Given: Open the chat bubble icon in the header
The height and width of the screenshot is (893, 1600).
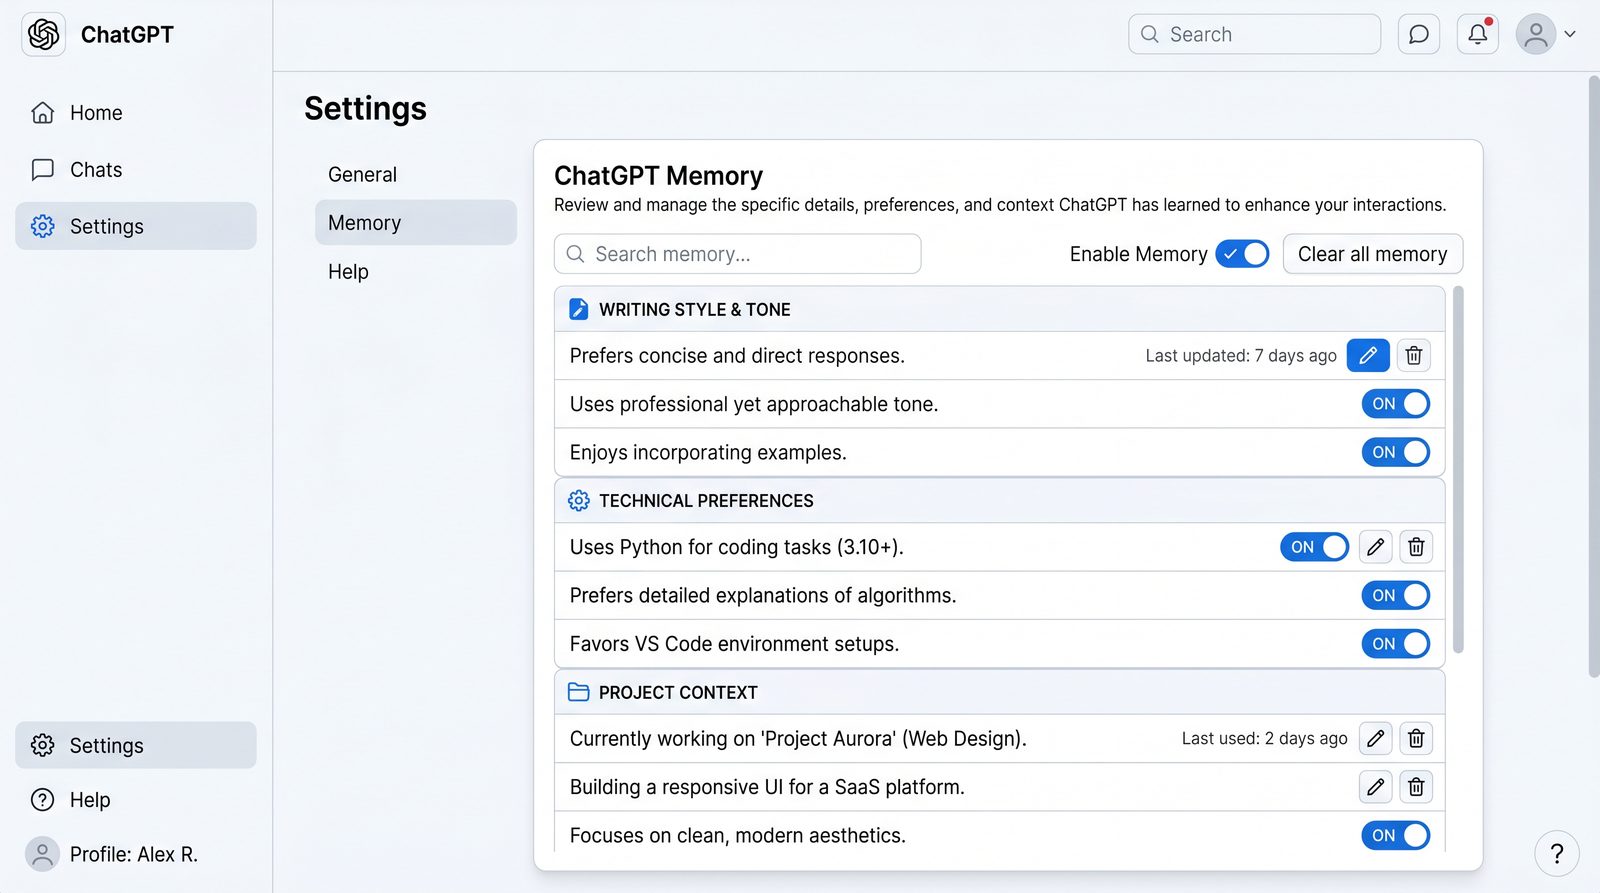Looking at the screenshot, I should pyautogui.click(x=1418, y=34).
